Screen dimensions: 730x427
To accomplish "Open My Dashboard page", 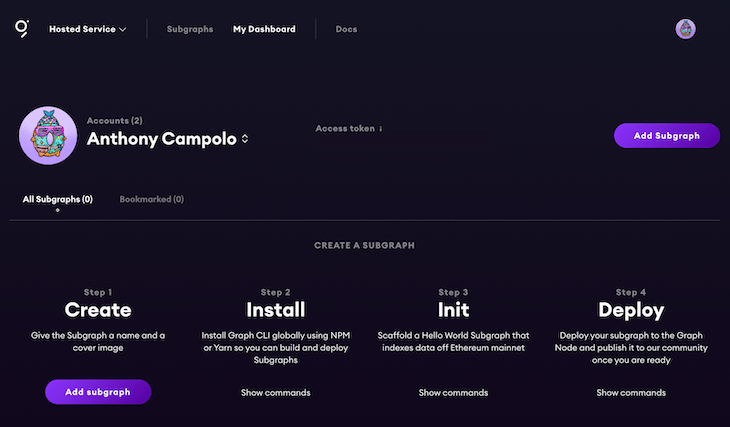I will click(x=264, y=29).
